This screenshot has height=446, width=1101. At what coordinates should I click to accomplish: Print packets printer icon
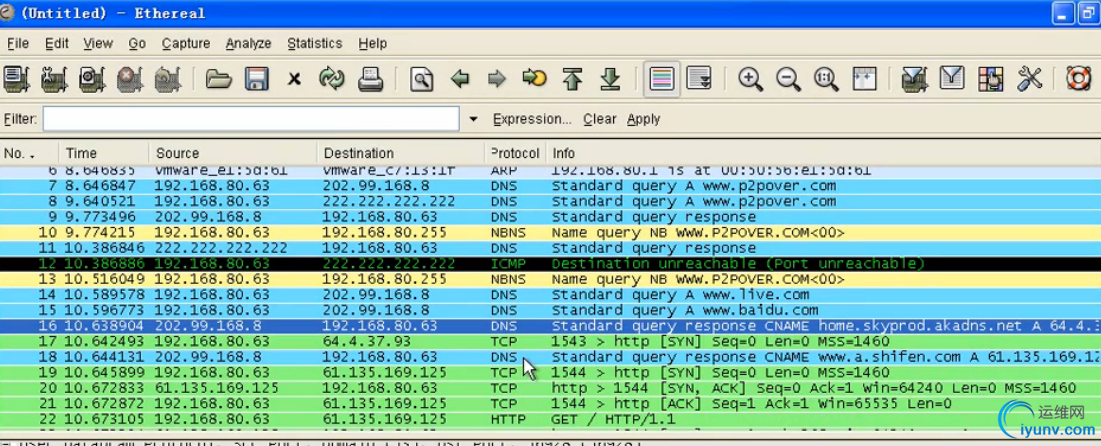coord(370,79)
